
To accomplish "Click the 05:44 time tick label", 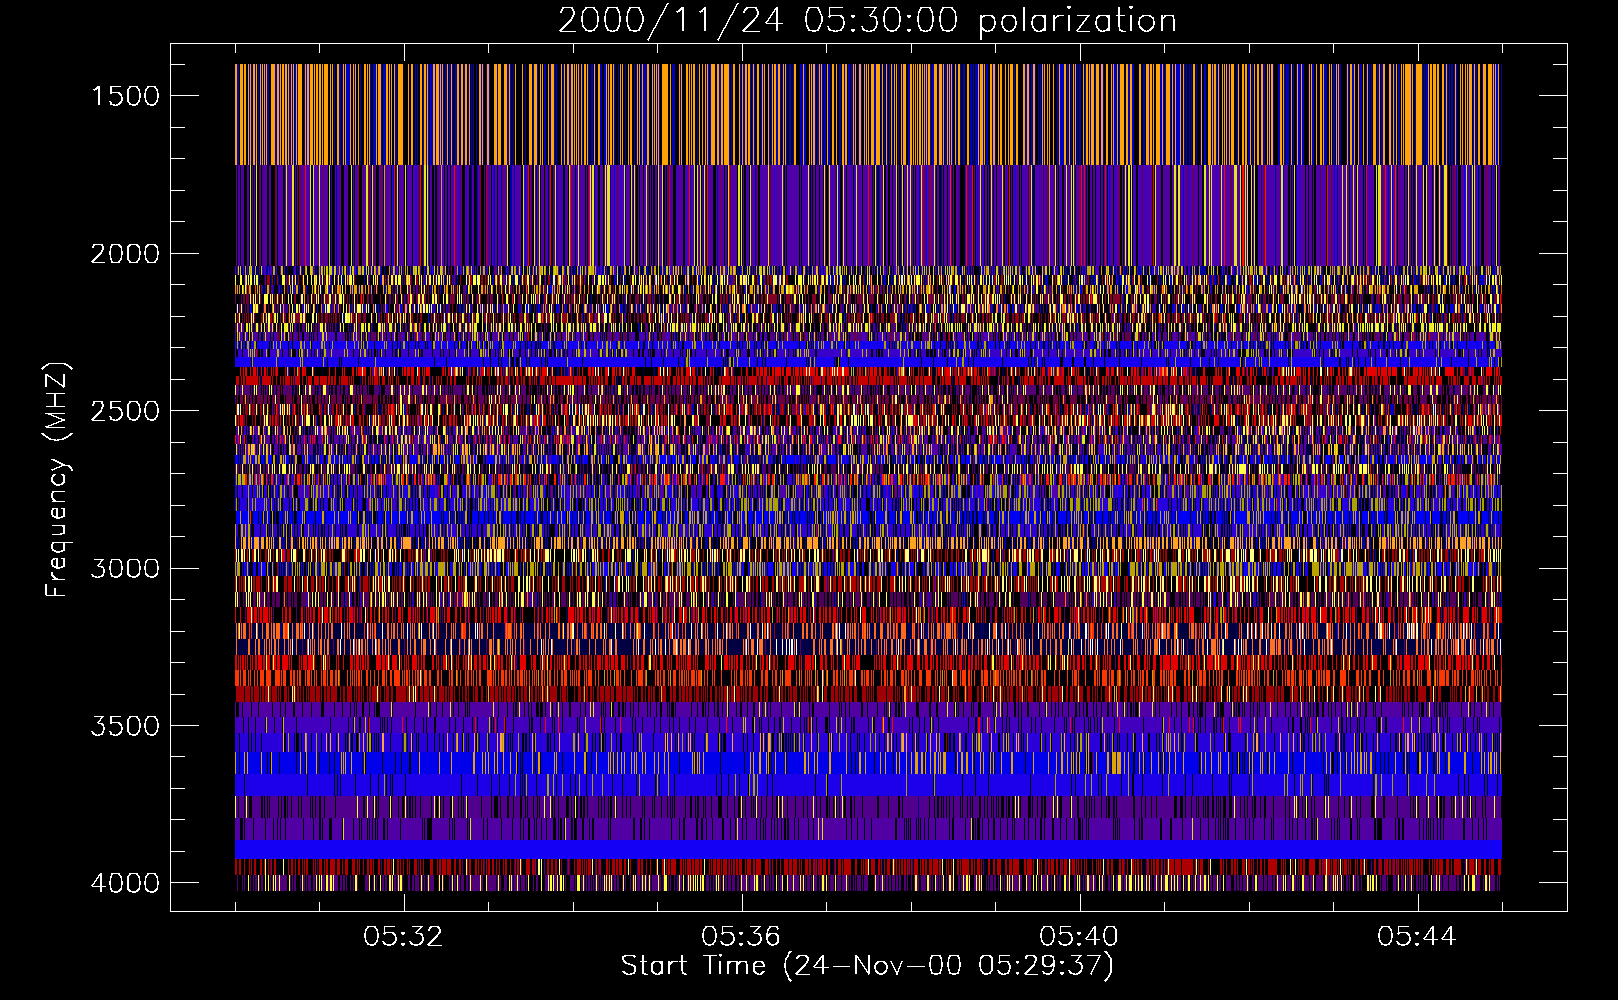I will (1417, 937).
